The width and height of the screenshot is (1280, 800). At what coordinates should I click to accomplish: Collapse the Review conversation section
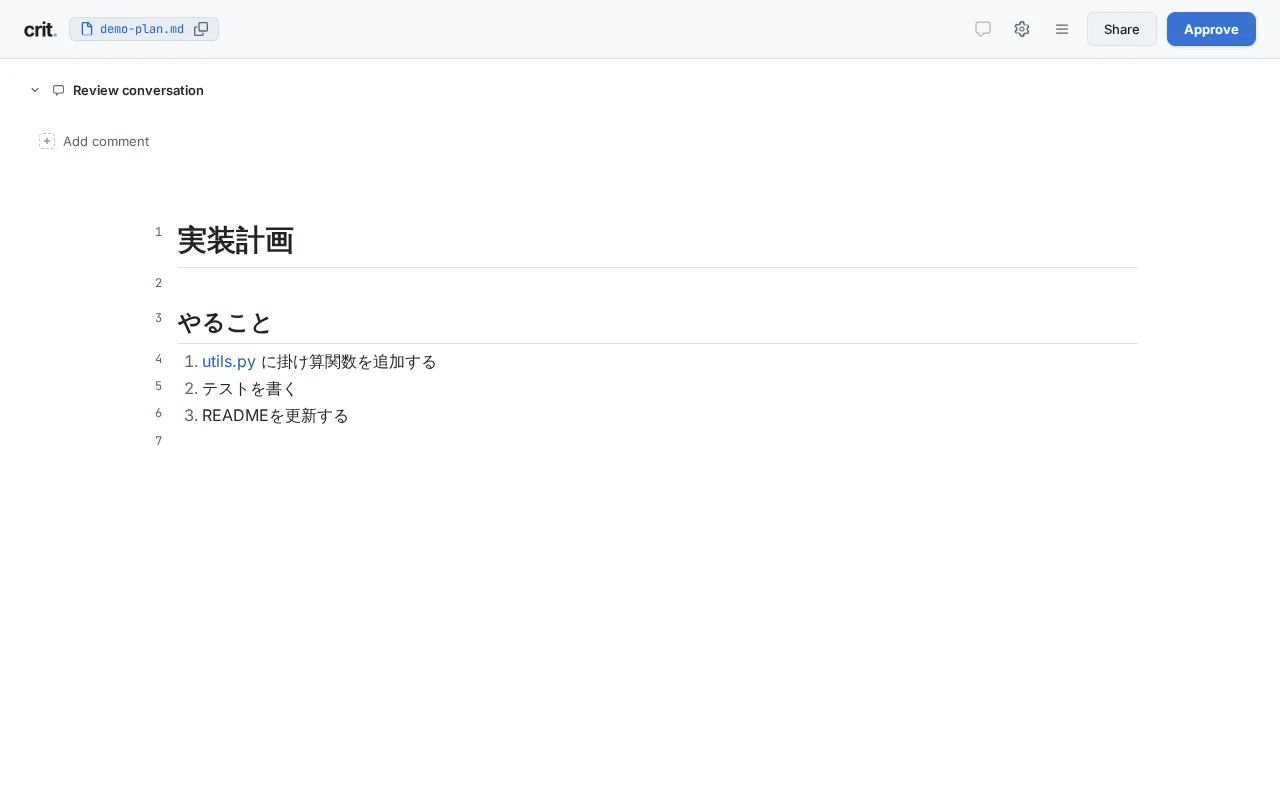tap(35, 90)
